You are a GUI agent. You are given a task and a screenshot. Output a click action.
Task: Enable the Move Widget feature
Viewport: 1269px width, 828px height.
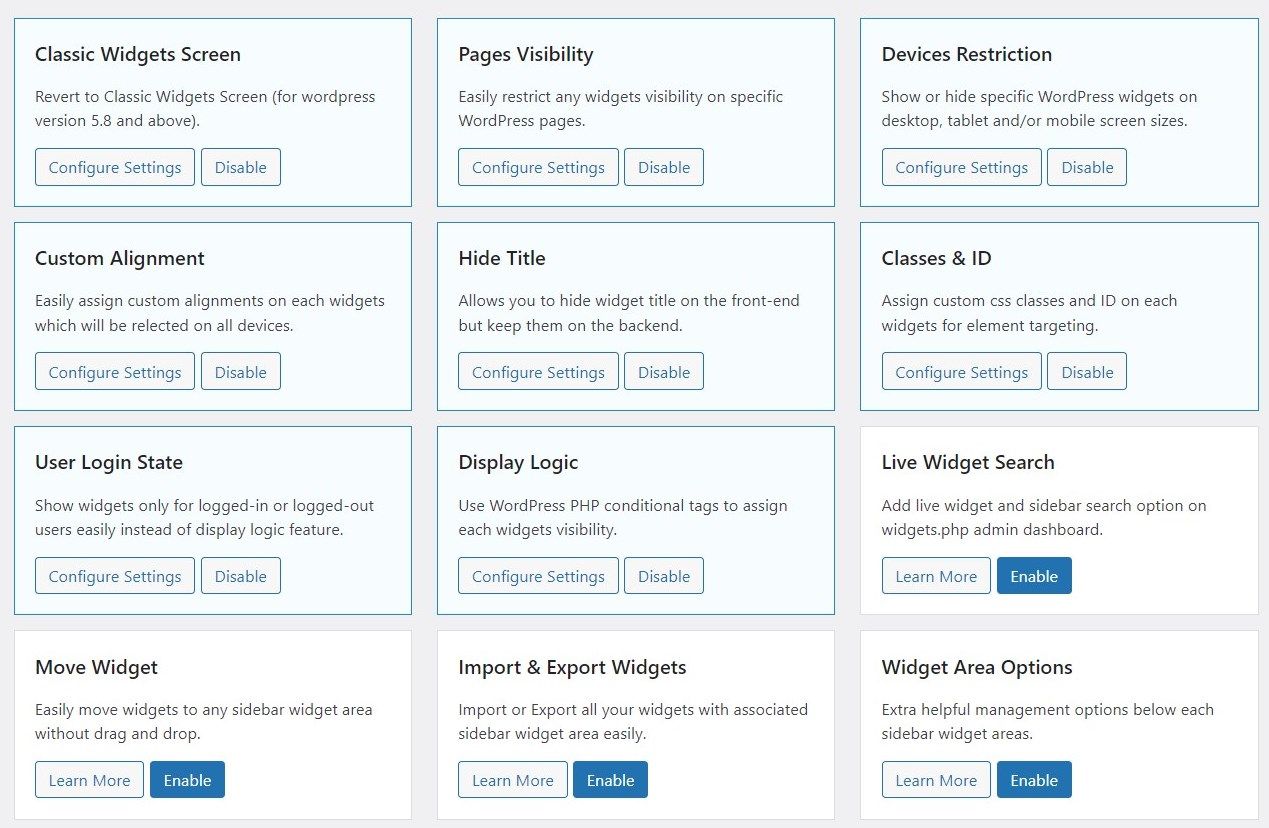[x=187, y=779]
